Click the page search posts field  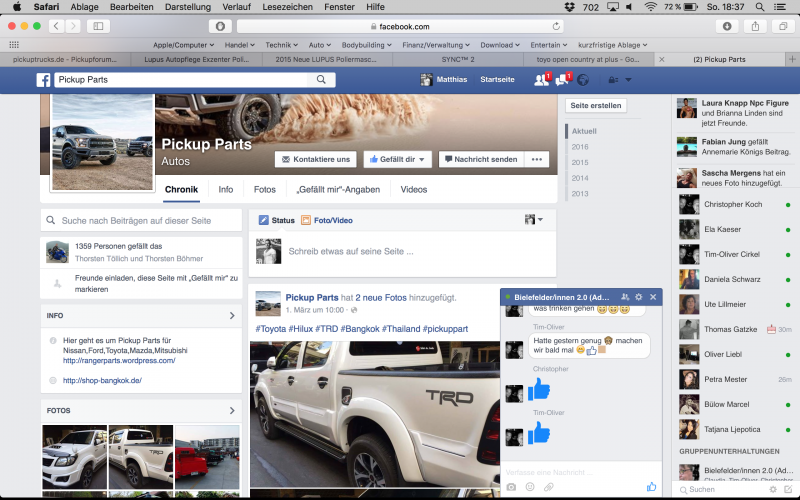[x=141, y=220]
